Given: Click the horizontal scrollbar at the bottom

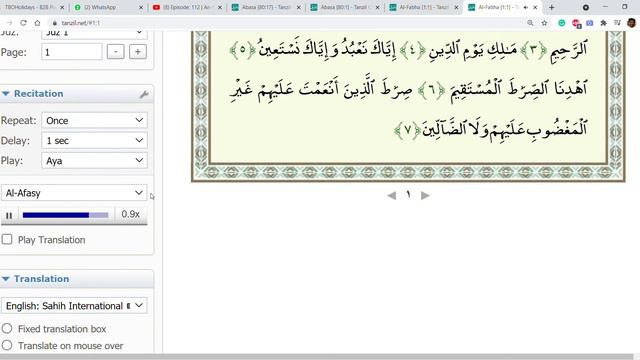Looking at the screenshot, I should click(316, 357).
